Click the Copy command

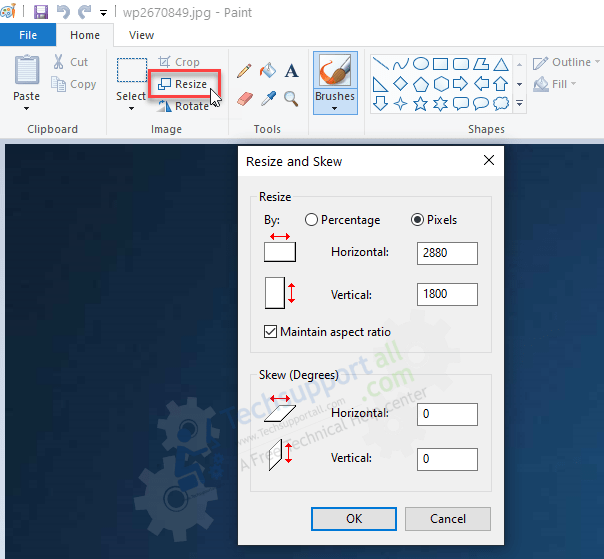click(74, 84)
